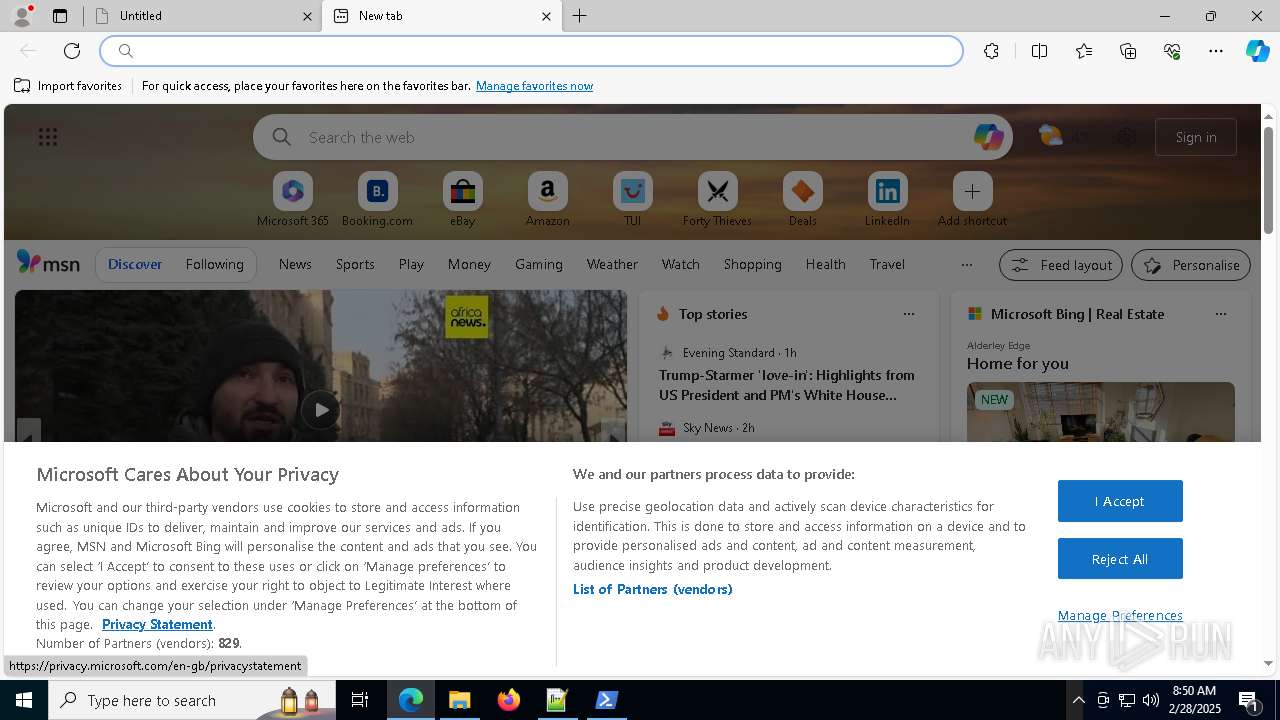Open the Gaming category
Image resolution: width=1280 pixels, height=720 pixels.
539,264
